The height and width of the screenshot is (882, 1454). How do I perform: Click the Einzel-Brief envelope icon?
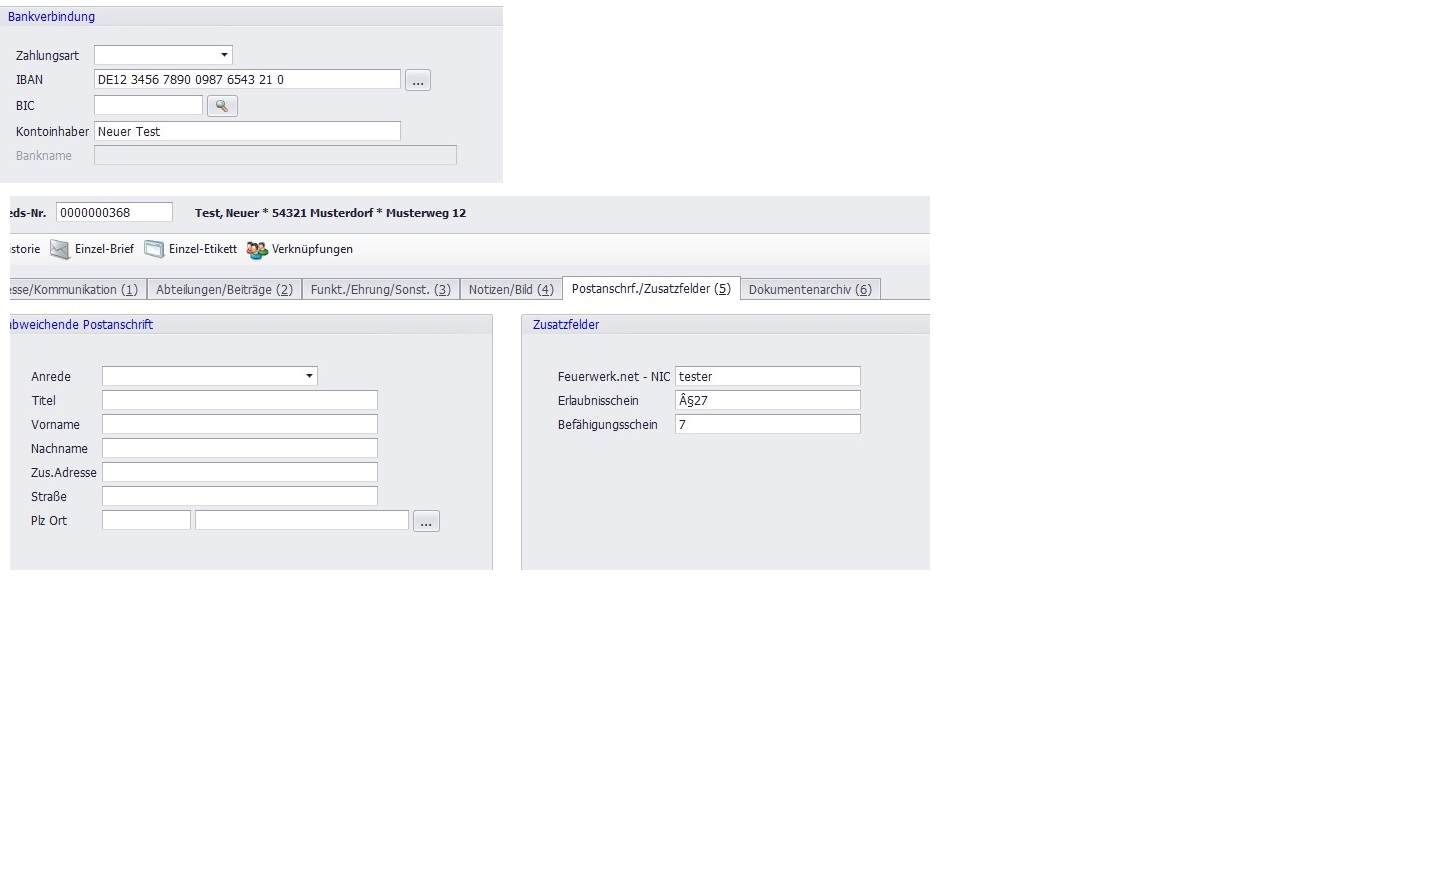[60, 250]
